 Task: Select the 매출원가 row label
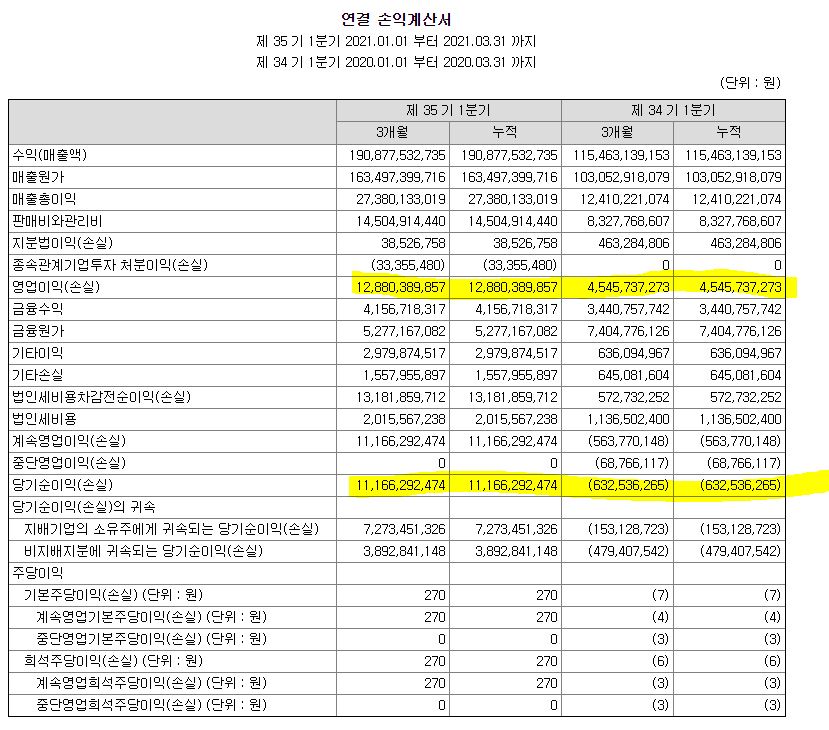click(38, 177)
